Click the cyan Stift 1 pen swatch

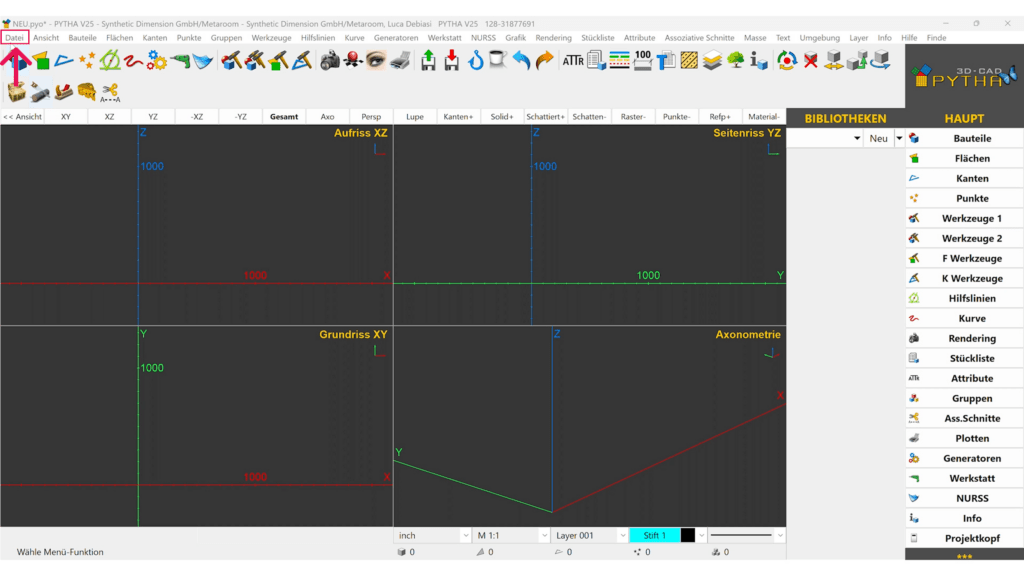point(654,536)
